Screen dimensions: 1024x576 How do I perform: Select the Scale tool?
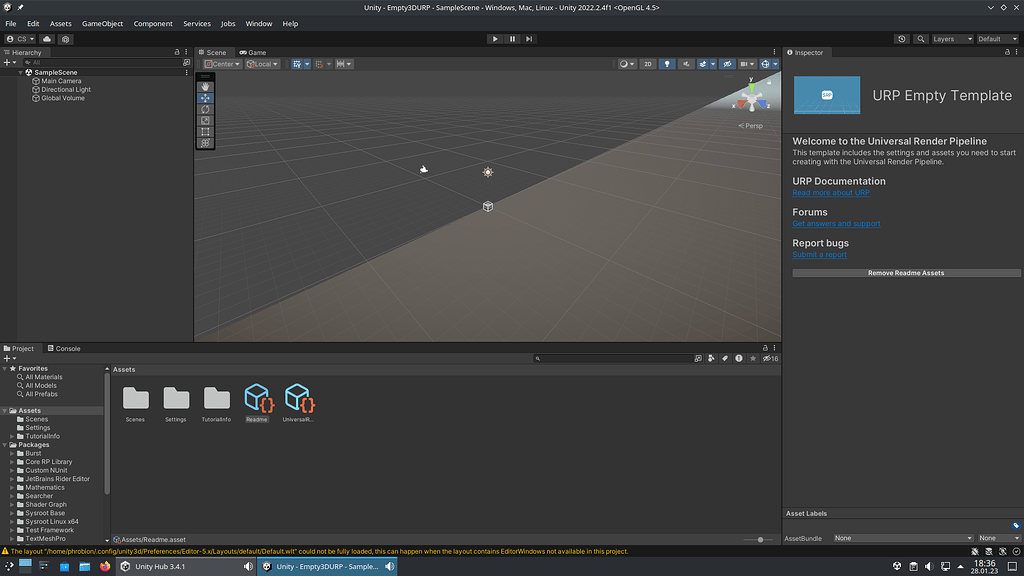[204, 119]
